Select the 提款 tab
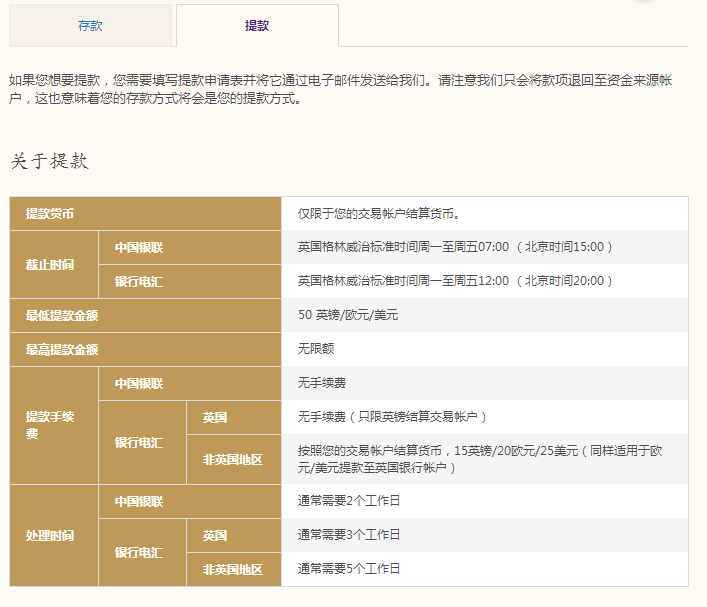The image size is (707, 607). click(257, 26)
